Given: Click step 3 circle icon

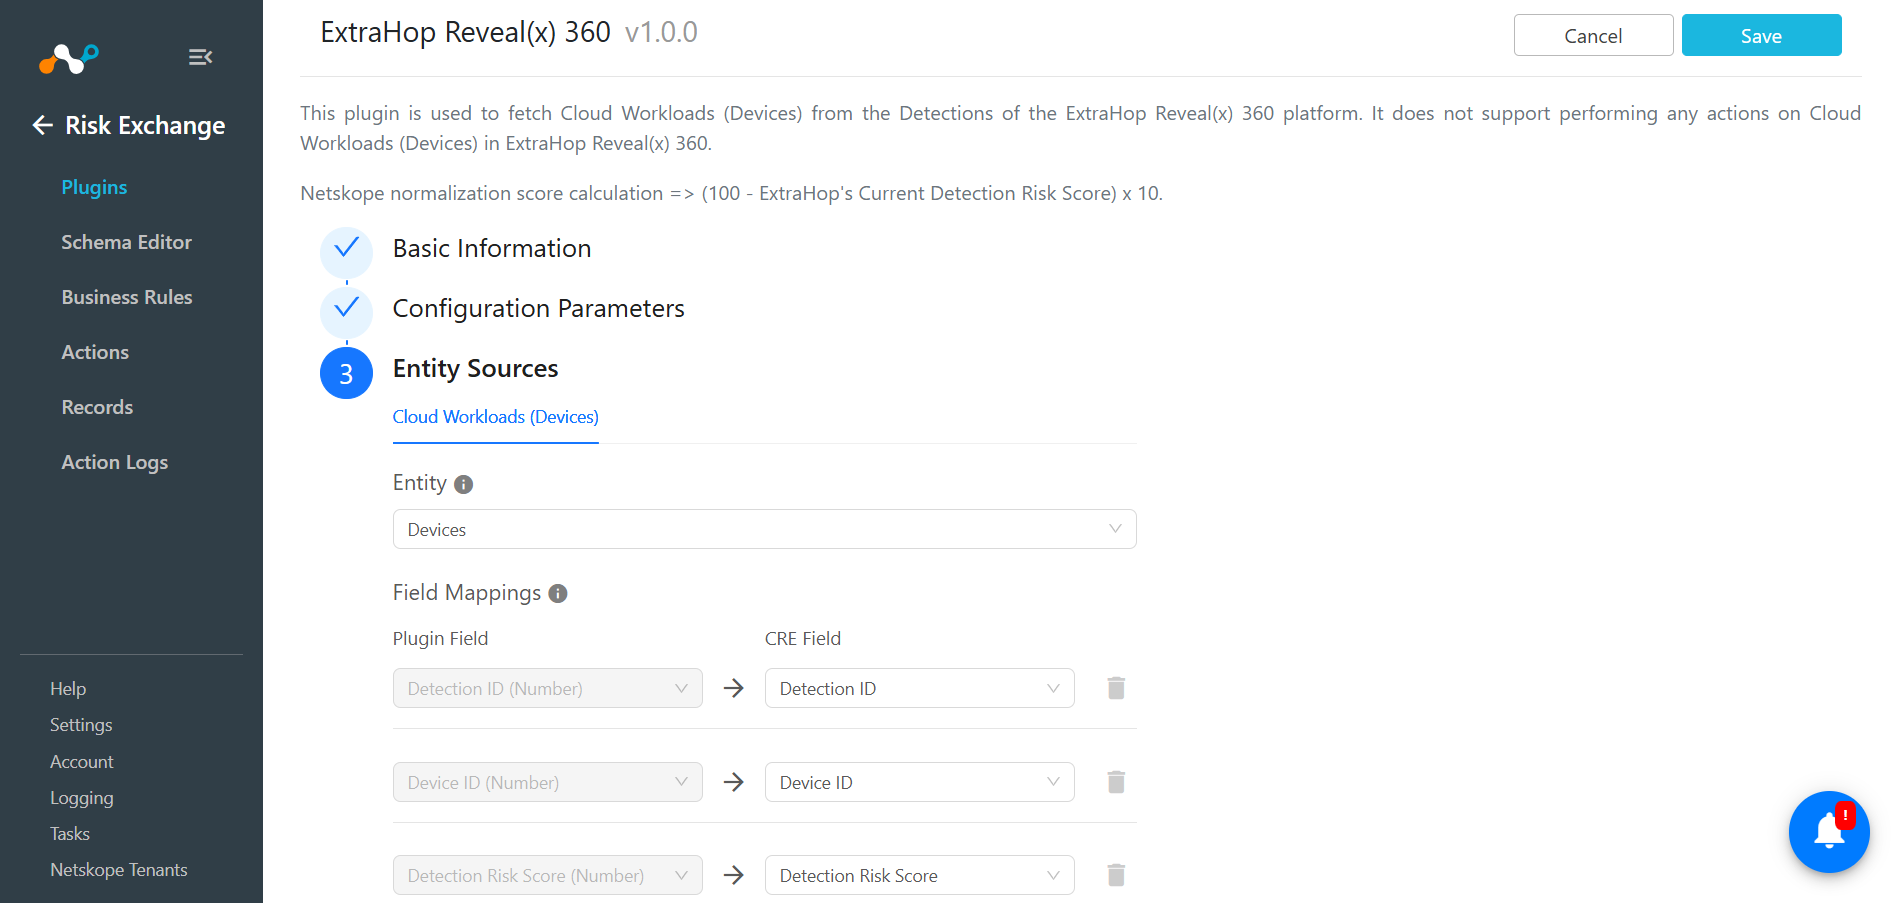Looking at the screenshot, I should click(346, 373).
